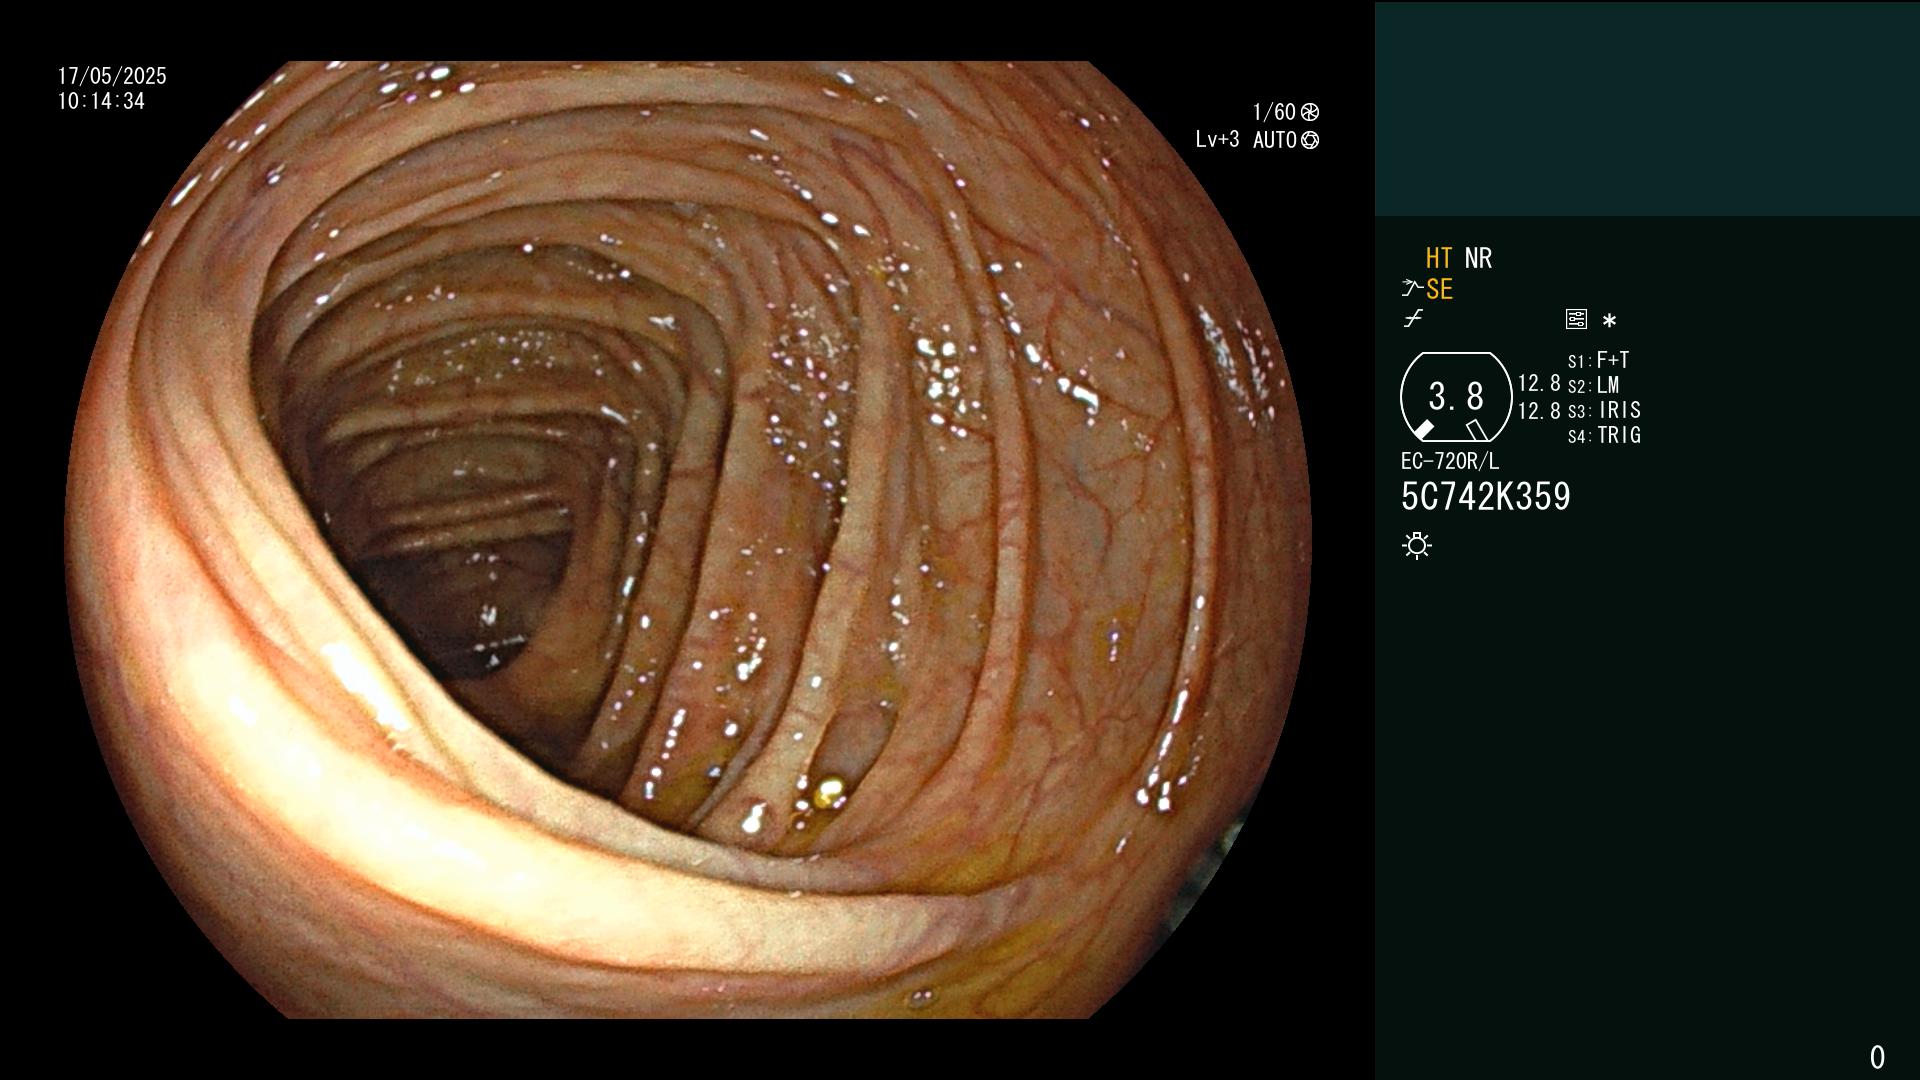Click the serial number 5C742K359

1486,497
